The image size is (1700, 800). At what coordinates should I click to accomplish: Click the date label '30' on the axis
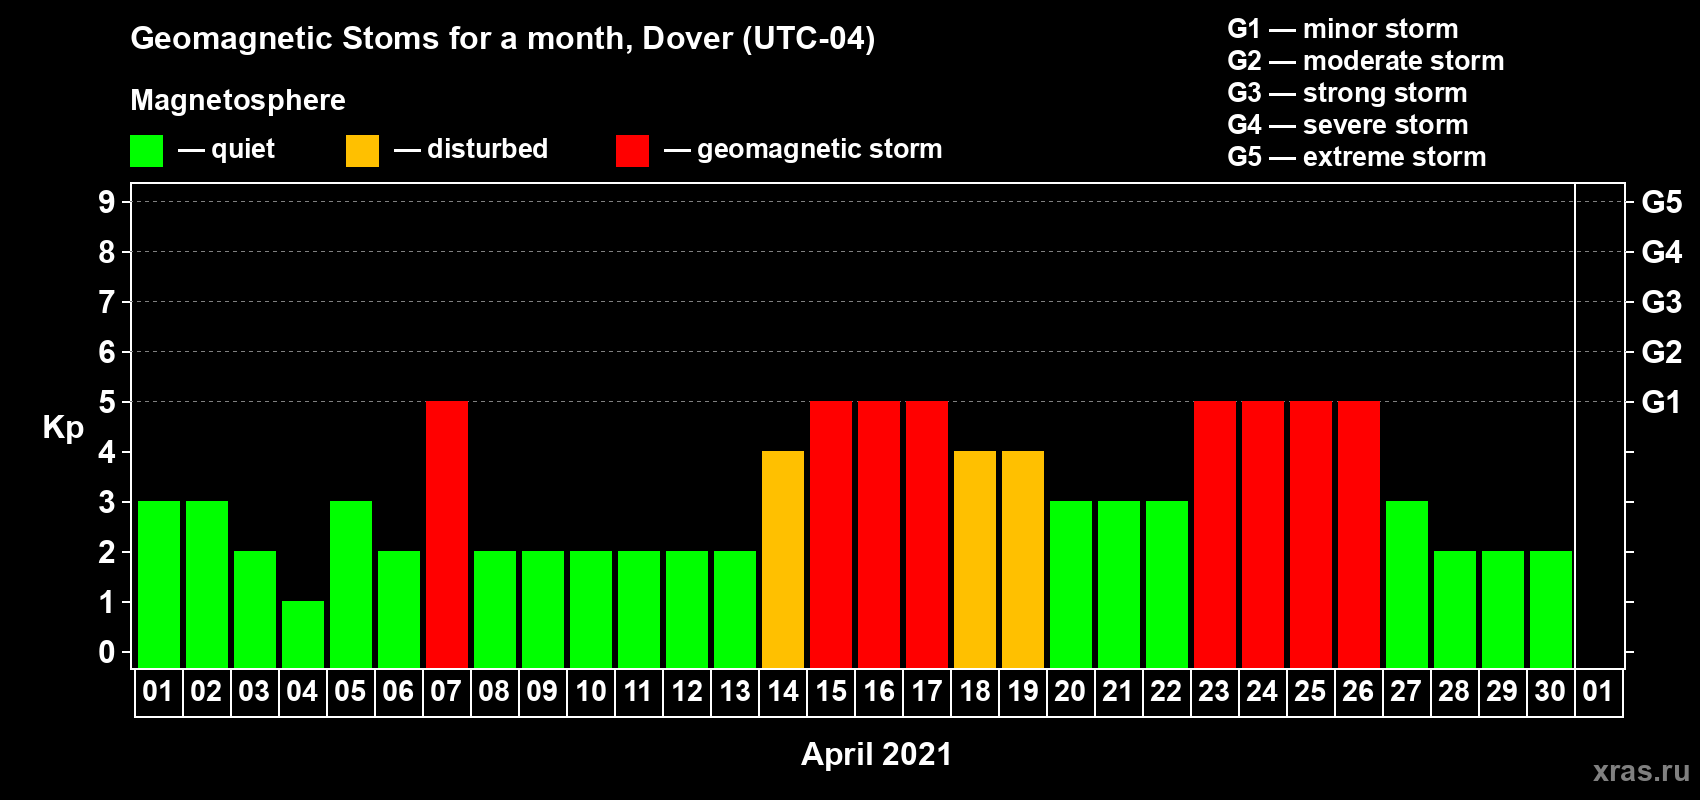pyautogui.click(x=1550, y=692)
